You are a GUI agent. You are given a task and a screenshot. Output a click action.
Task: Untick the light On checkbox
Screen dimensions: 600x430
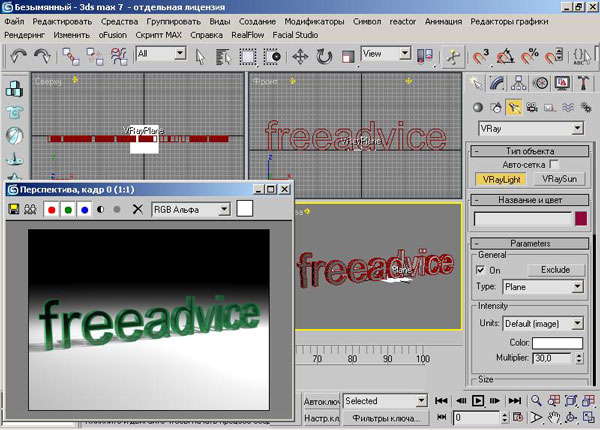[x=480, y=270]
